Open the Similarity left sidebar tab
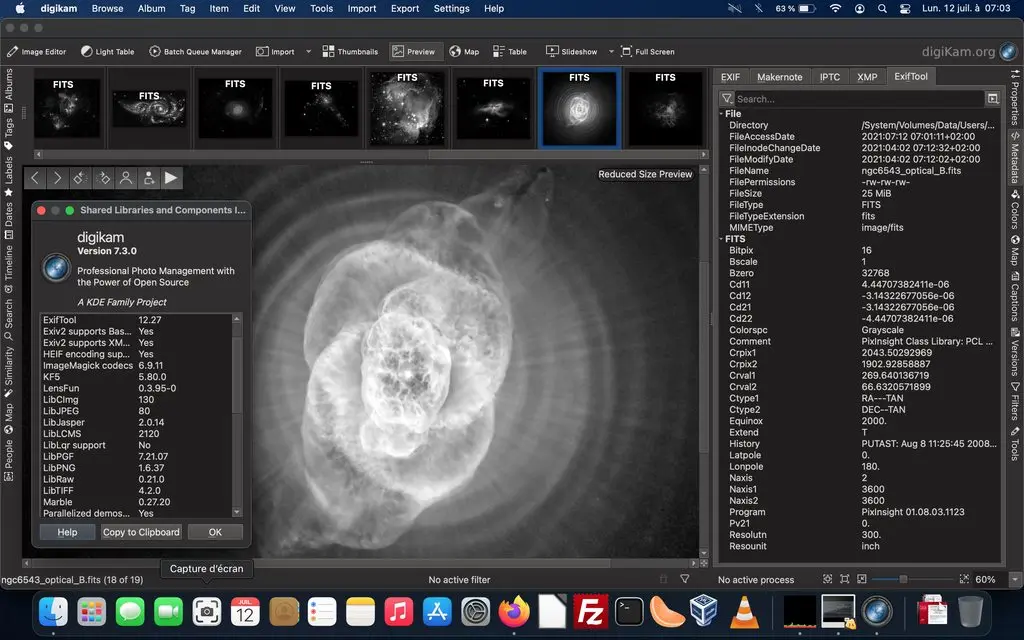This screenshot has height=640, width=1024. click(x=8, y=372)
